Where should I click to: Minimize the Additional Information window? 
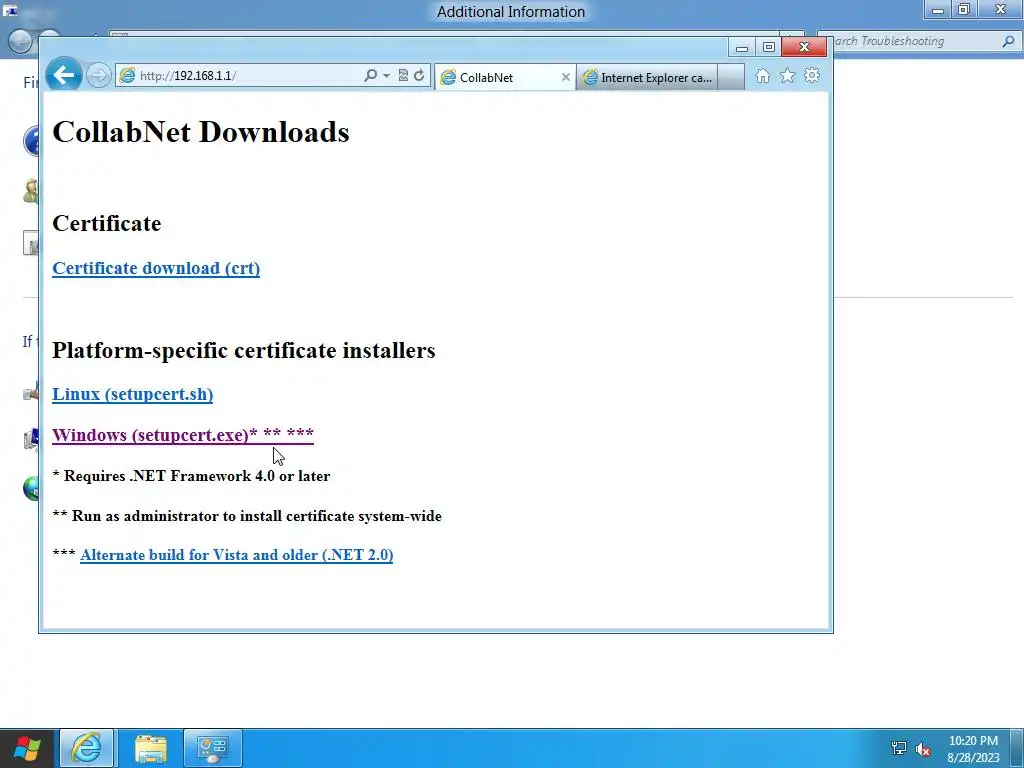[938, 10]
